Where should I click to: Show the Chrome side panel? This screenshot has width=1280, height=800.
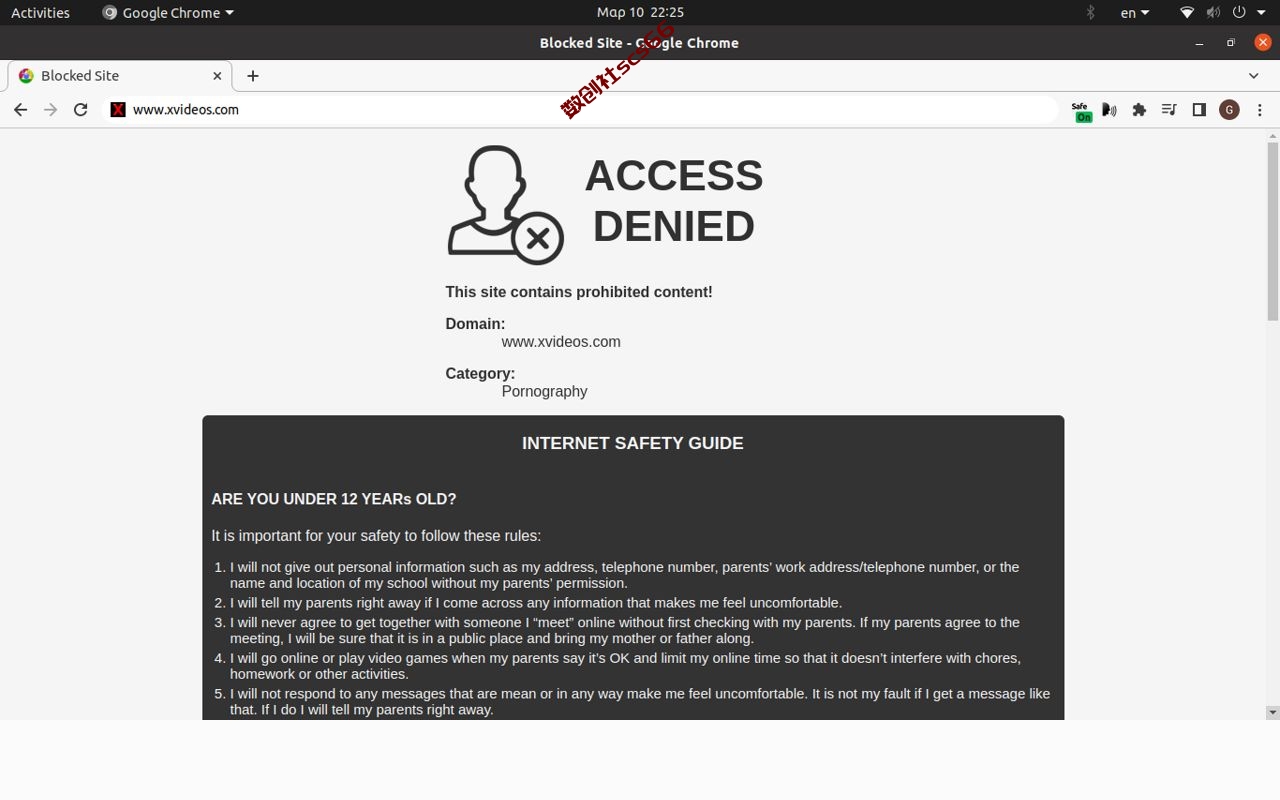tap(1199, 110)
